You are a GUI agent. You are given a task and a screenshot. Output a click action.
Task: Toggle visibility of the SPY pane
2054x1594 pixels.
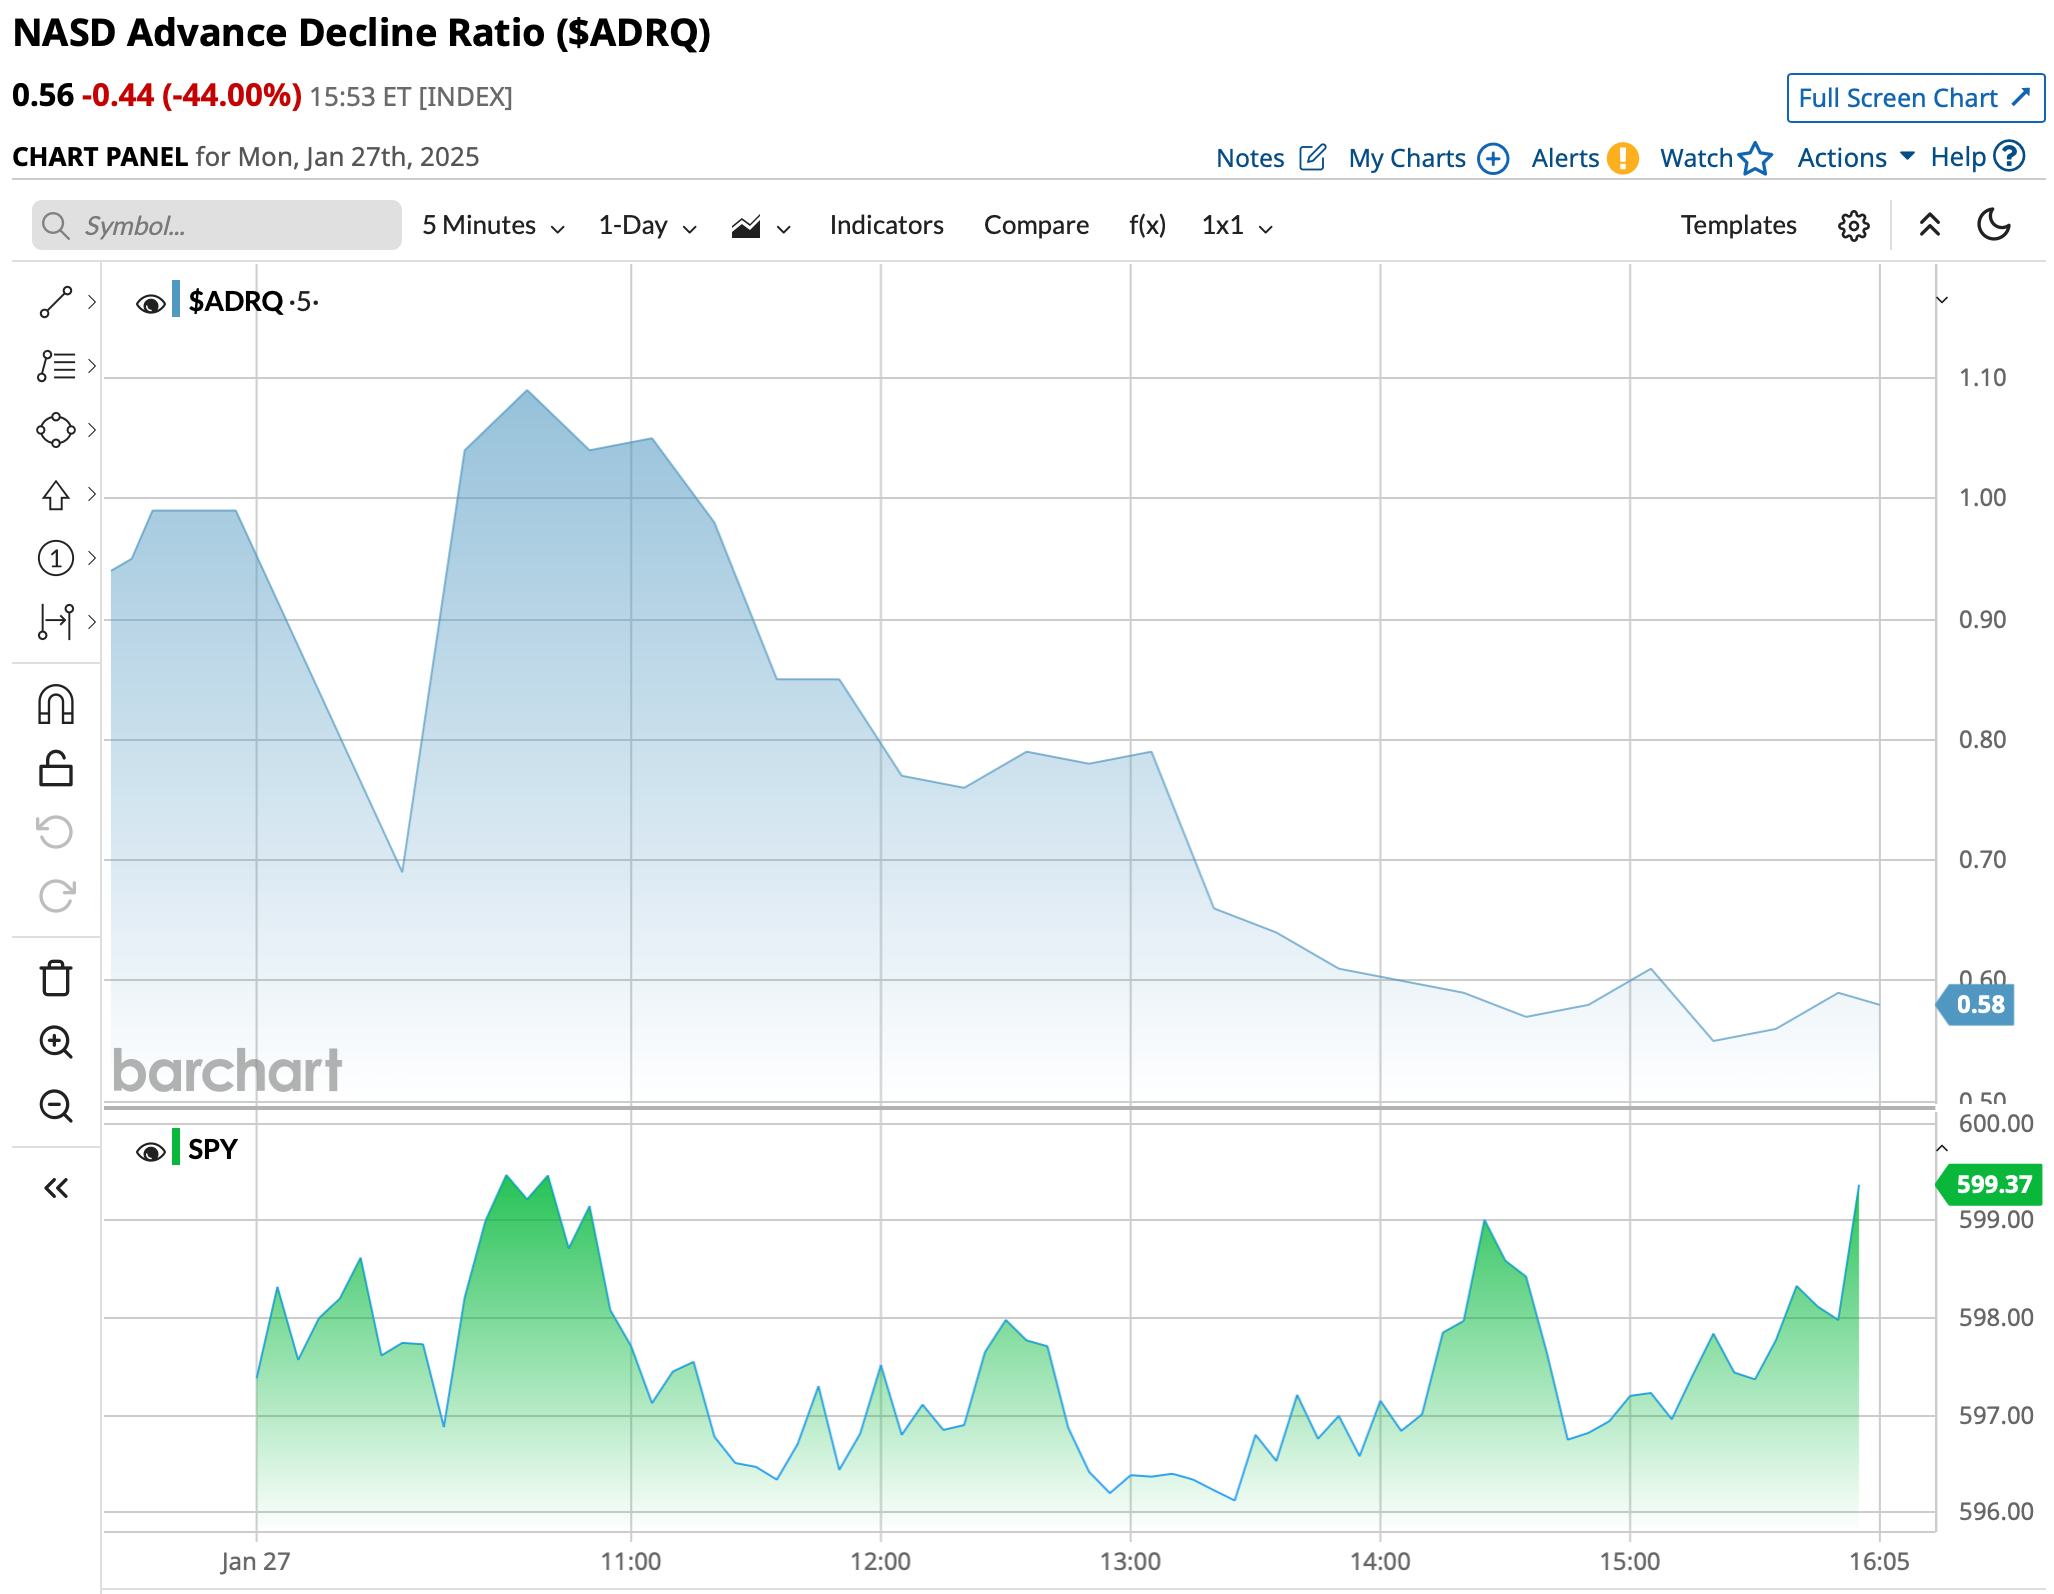tap(151, 1150)
